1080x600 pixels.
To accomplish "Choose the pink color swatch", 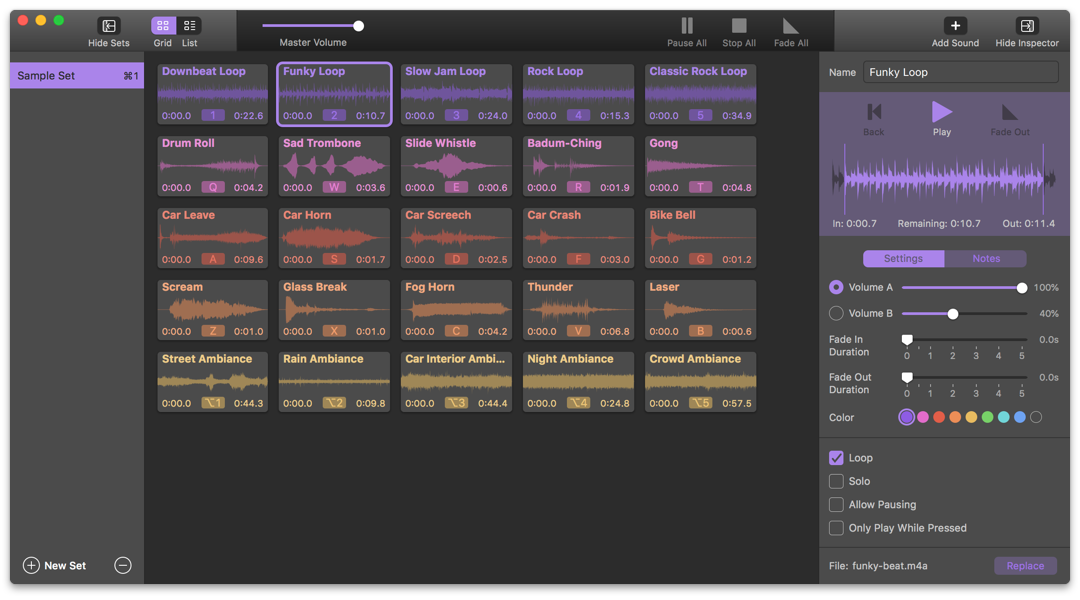I will (923, 417).
